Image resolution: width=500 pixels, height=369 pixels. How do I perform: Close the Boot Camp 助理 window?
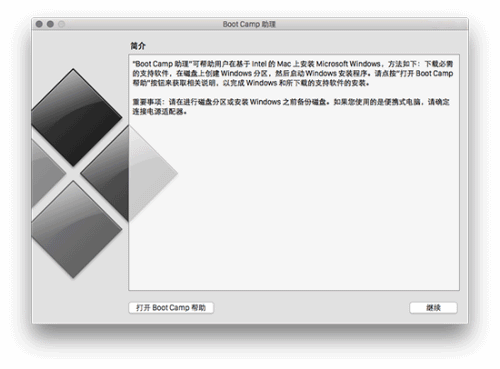click(39, 24)
